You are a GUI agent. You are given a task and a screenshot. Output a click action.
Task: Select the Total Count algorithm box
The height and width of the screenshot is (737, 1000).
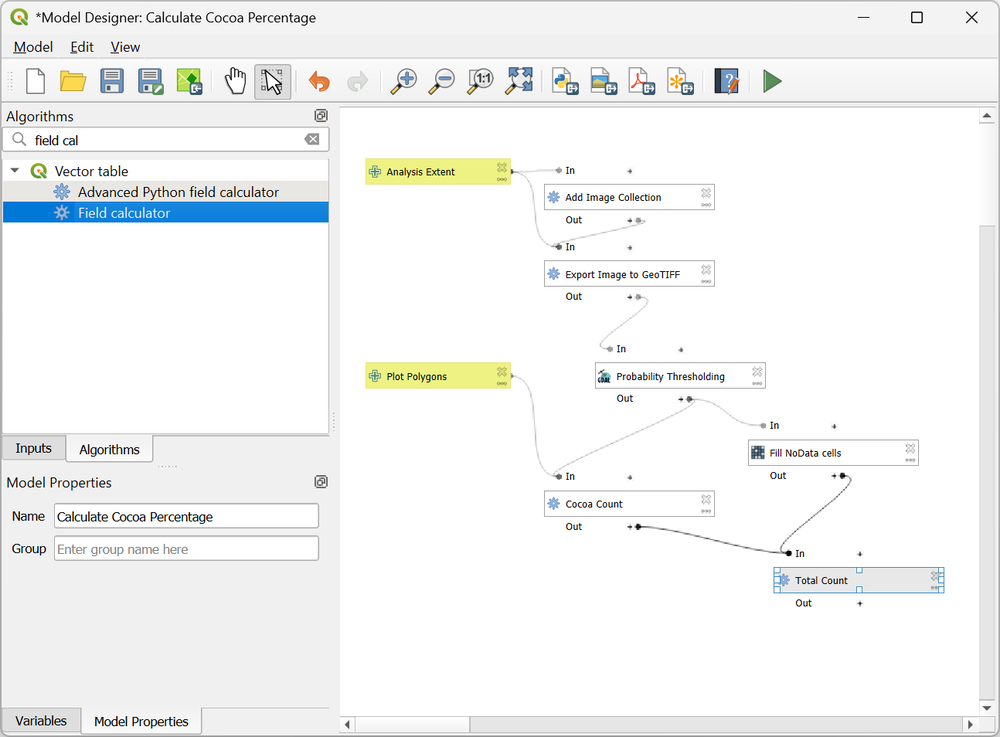pos(858,580)
